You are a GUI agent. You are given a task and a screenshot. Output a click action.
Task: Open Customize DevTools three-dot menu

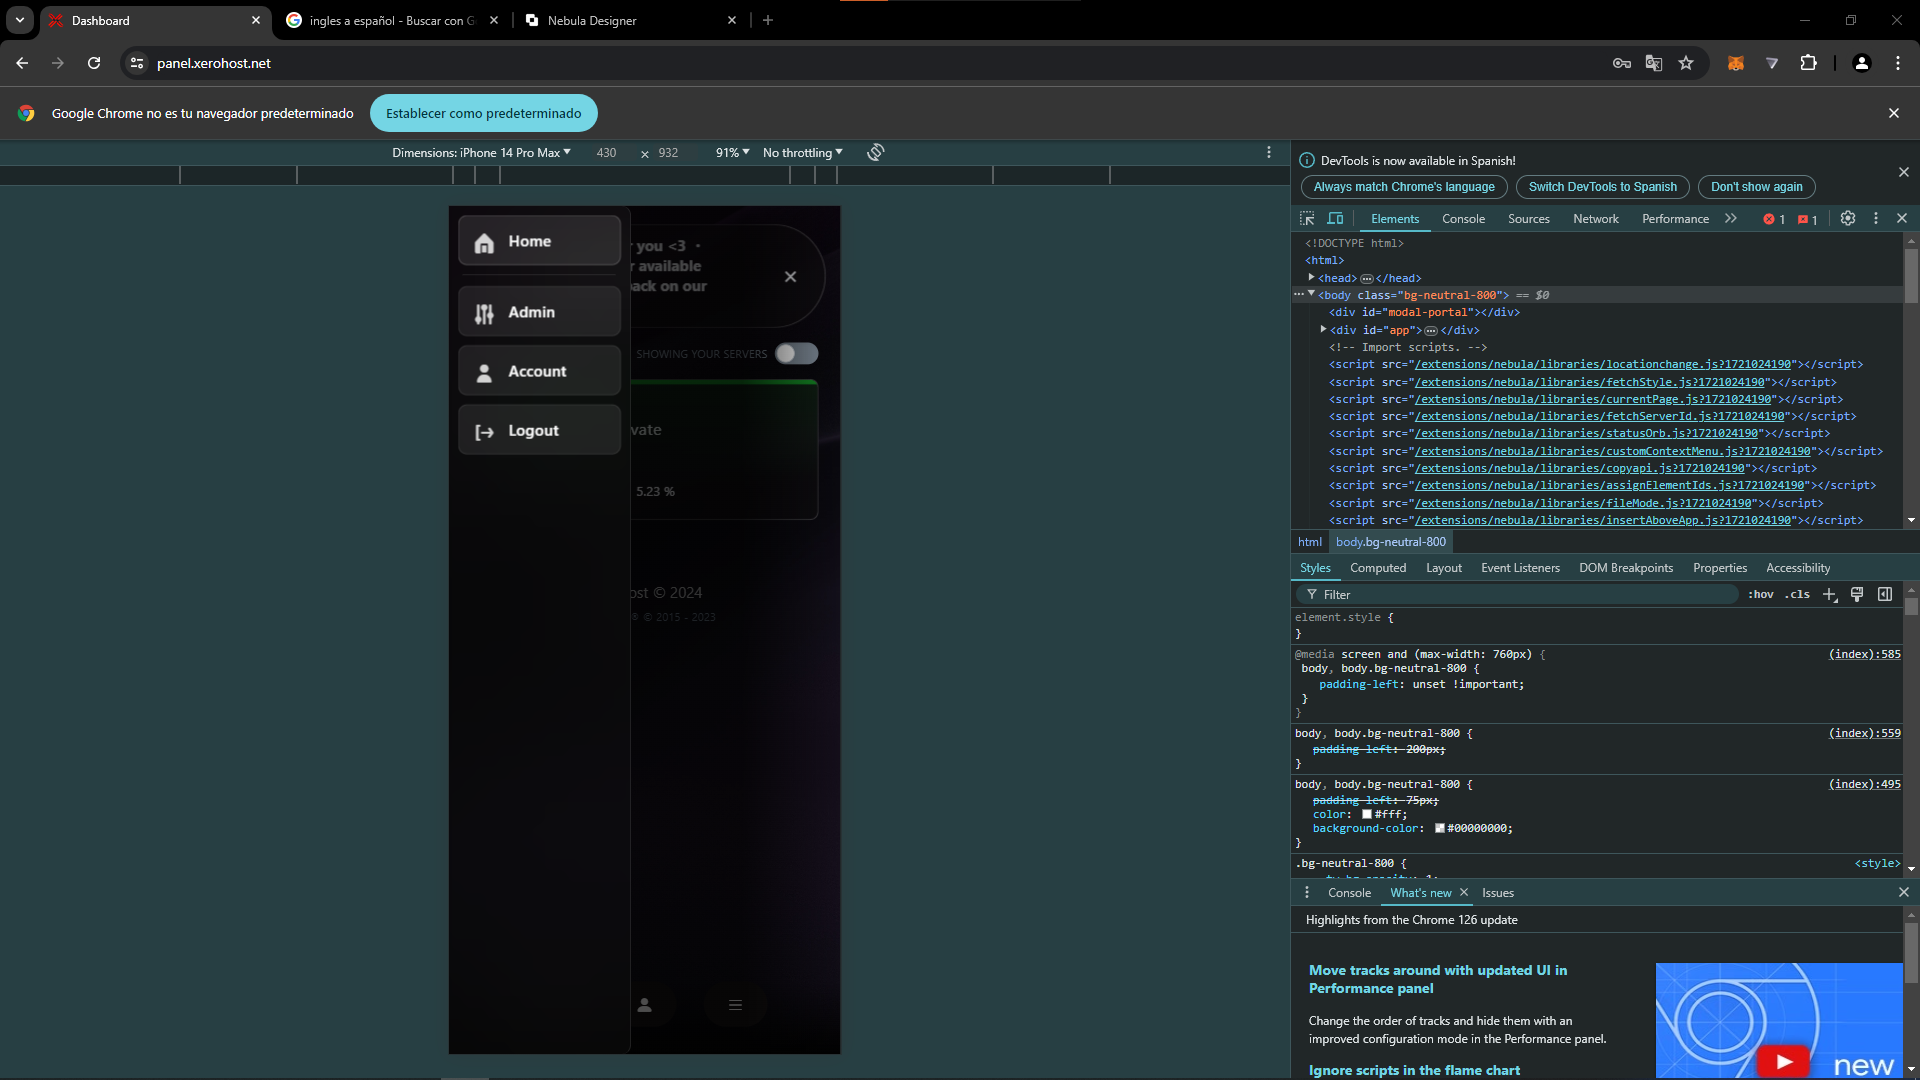click(x=1876, y=218)
